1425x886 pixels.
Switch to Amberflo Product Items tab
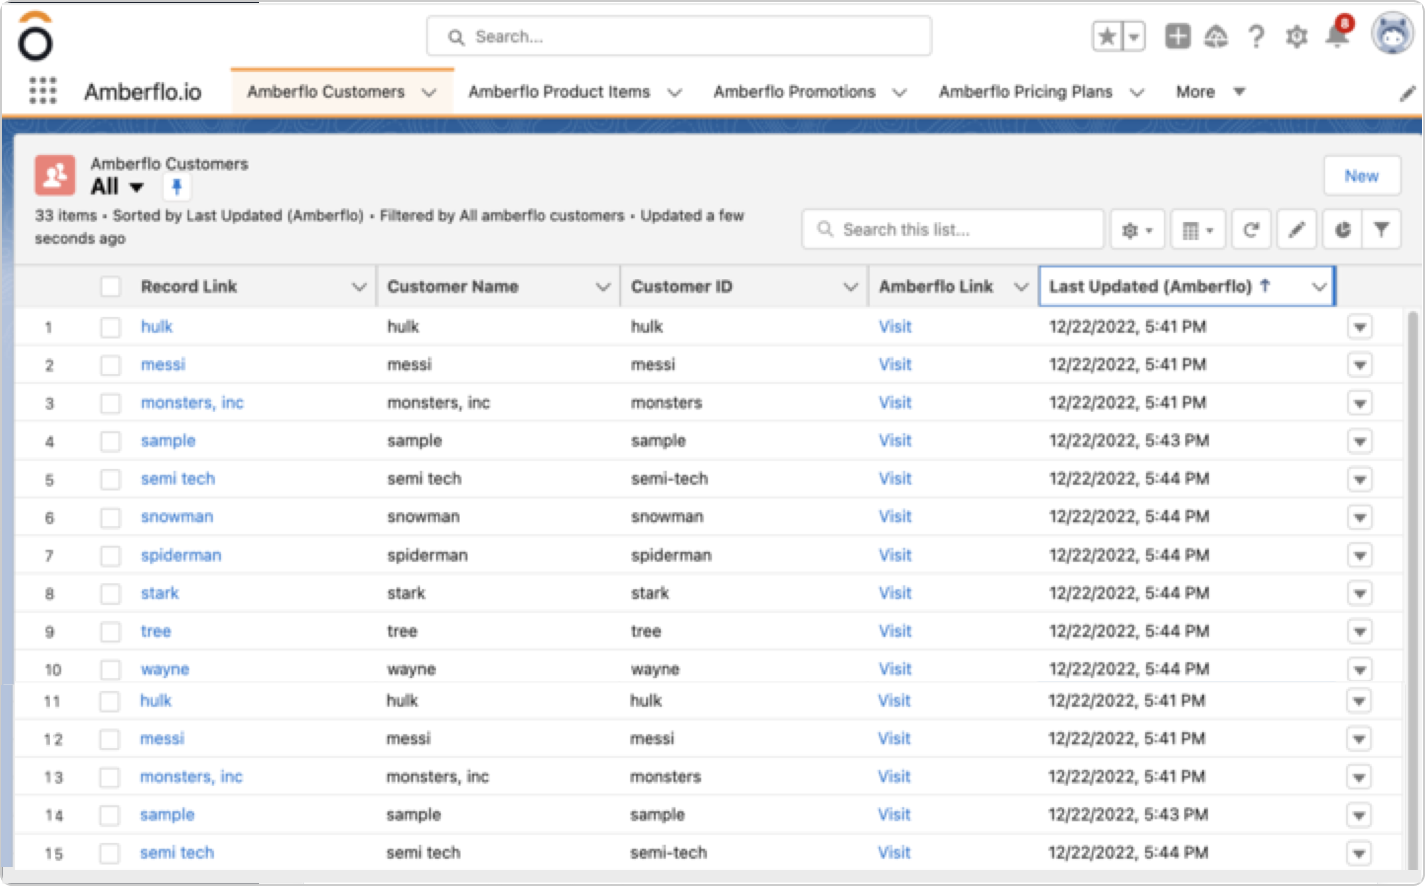coord(559,92)
